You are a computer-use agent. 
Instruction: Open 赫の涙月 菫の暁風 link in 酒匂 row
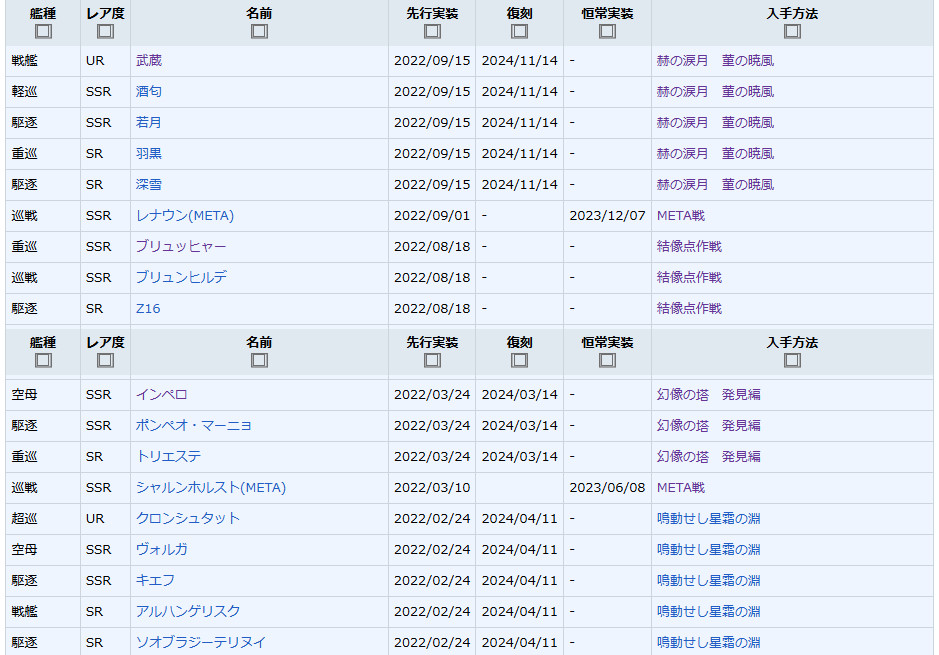(x=715, y=92)
